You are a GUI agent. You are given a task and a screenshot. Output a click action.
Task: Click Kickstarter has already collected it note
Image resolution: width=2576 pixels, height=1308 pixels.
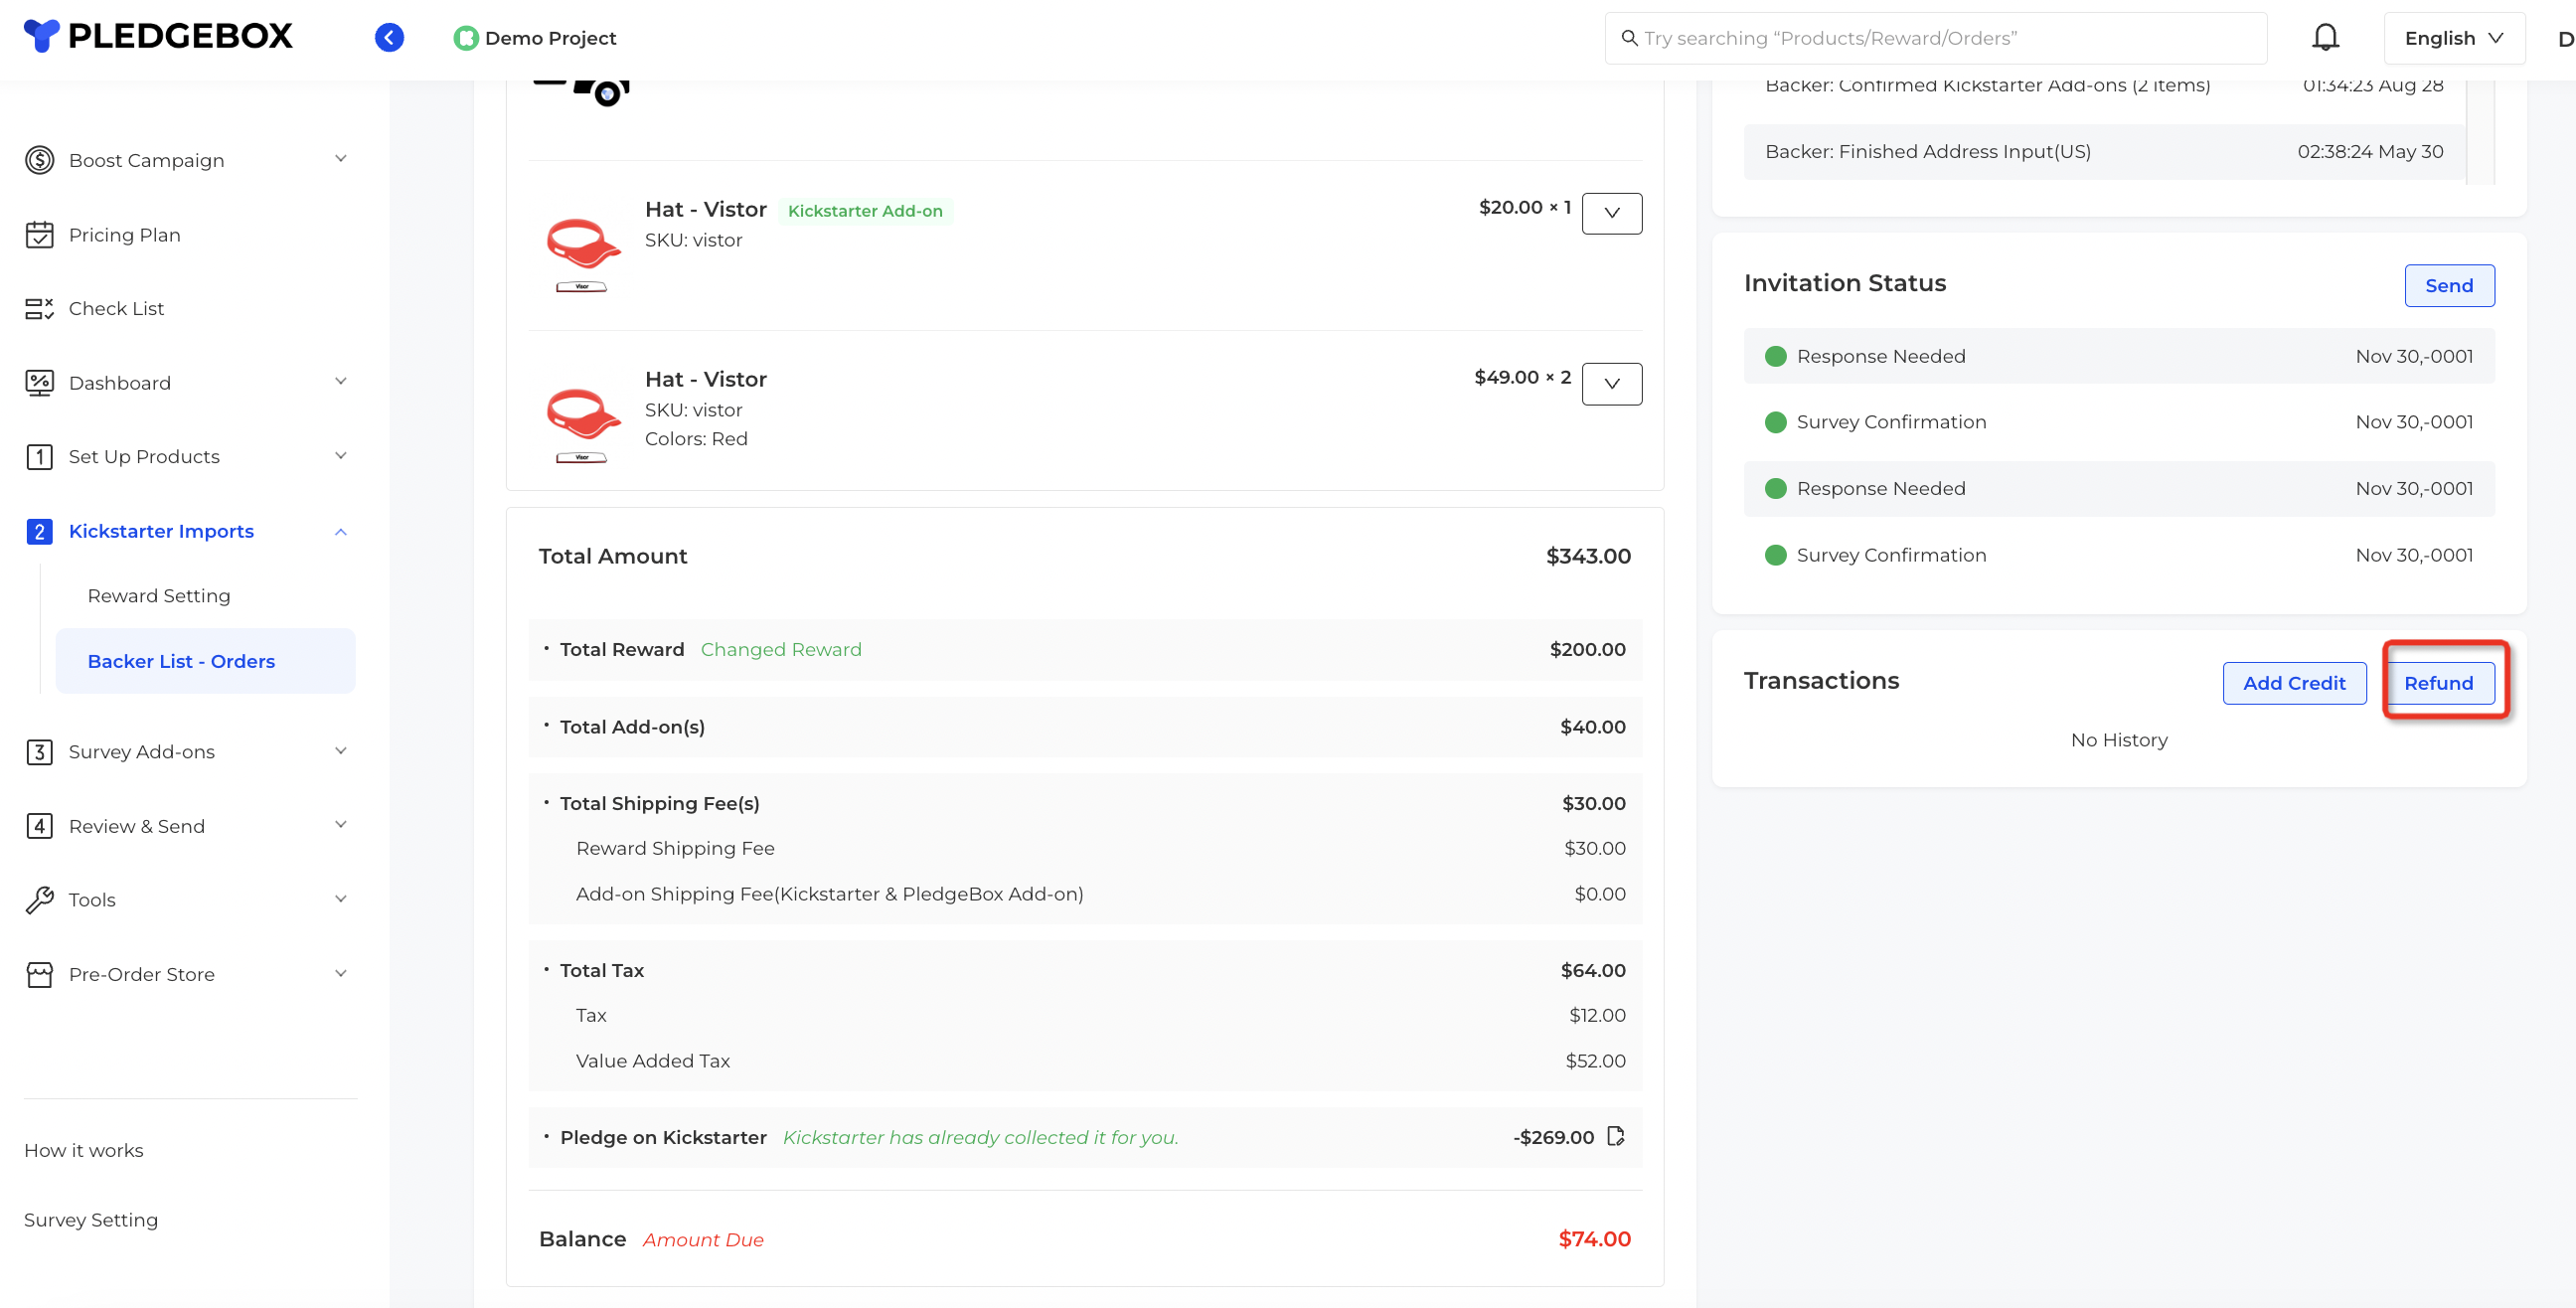pos(980,1138)
